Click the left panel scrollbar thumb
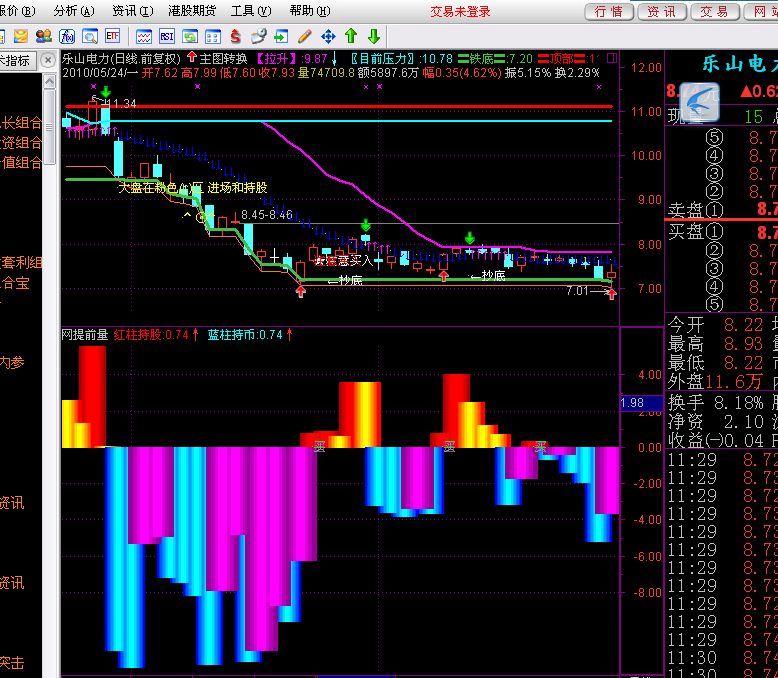778x678 pixels. pos(50,127)
